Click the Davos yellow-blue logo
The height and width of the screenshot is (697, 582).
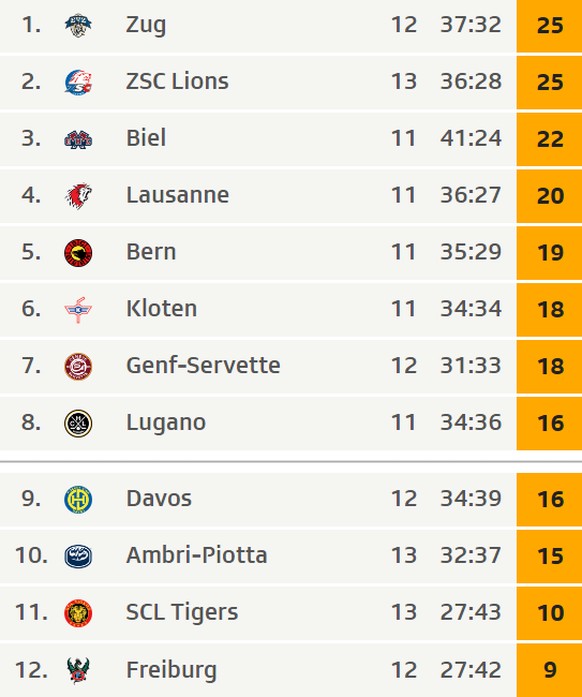tap(78, 499)
